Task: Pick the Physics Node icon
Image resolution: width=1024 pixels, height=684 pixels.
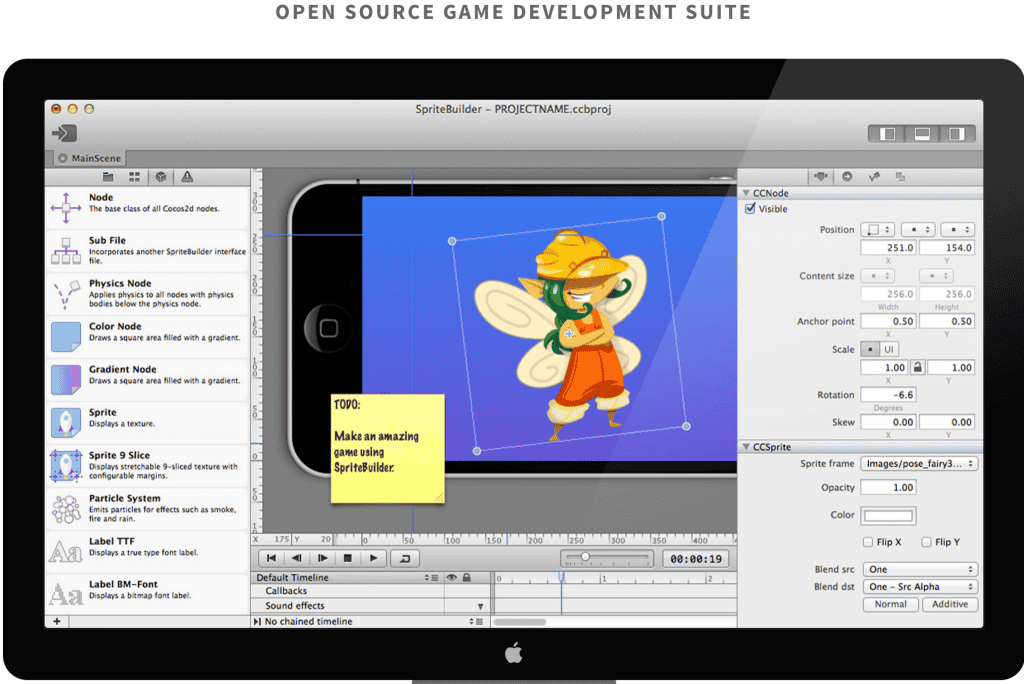Action: tap(66, 294)
